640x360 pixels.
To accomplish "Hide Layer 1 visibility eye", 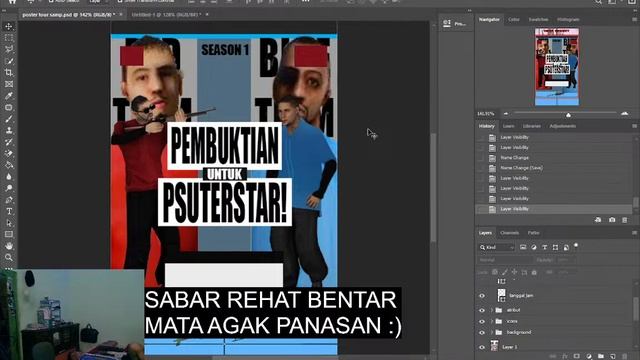I will (x=482, y=347).
